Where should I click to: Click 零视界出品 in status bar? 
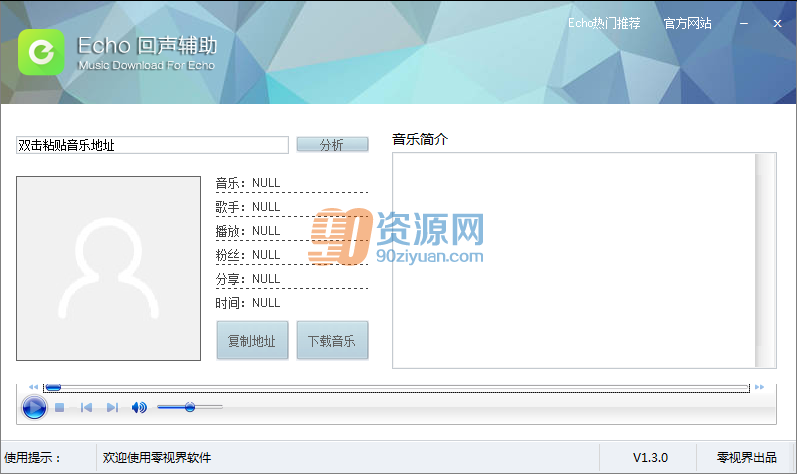pos(747,458)
